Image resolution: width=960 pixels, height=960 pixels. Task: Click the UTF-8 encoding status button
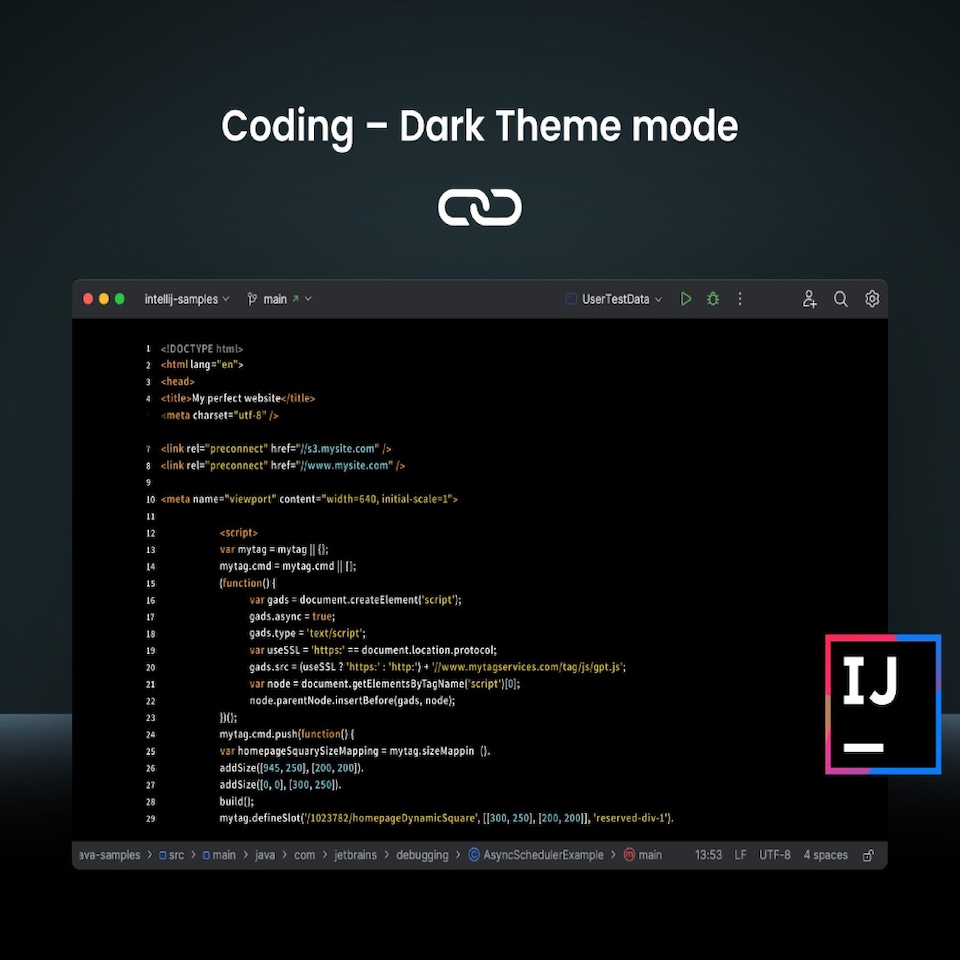click(x=775, y=855)
